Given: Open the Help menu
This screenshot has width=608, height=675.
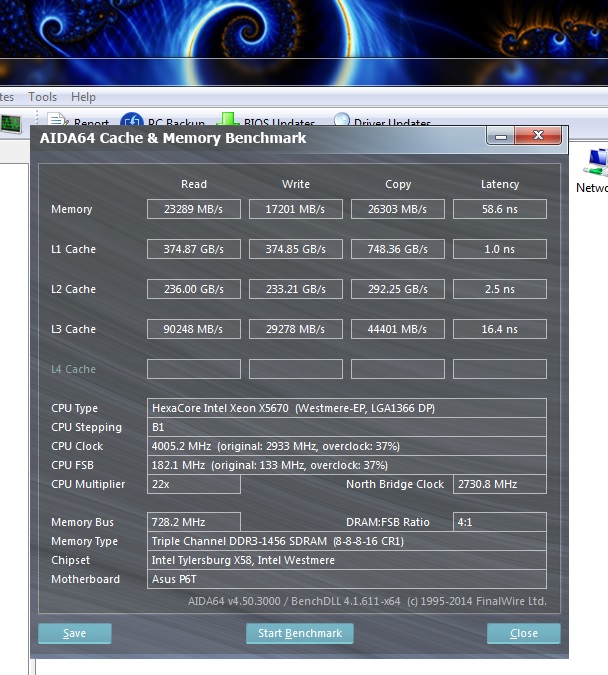Looking at the screenshot, I should pos(83,97).
